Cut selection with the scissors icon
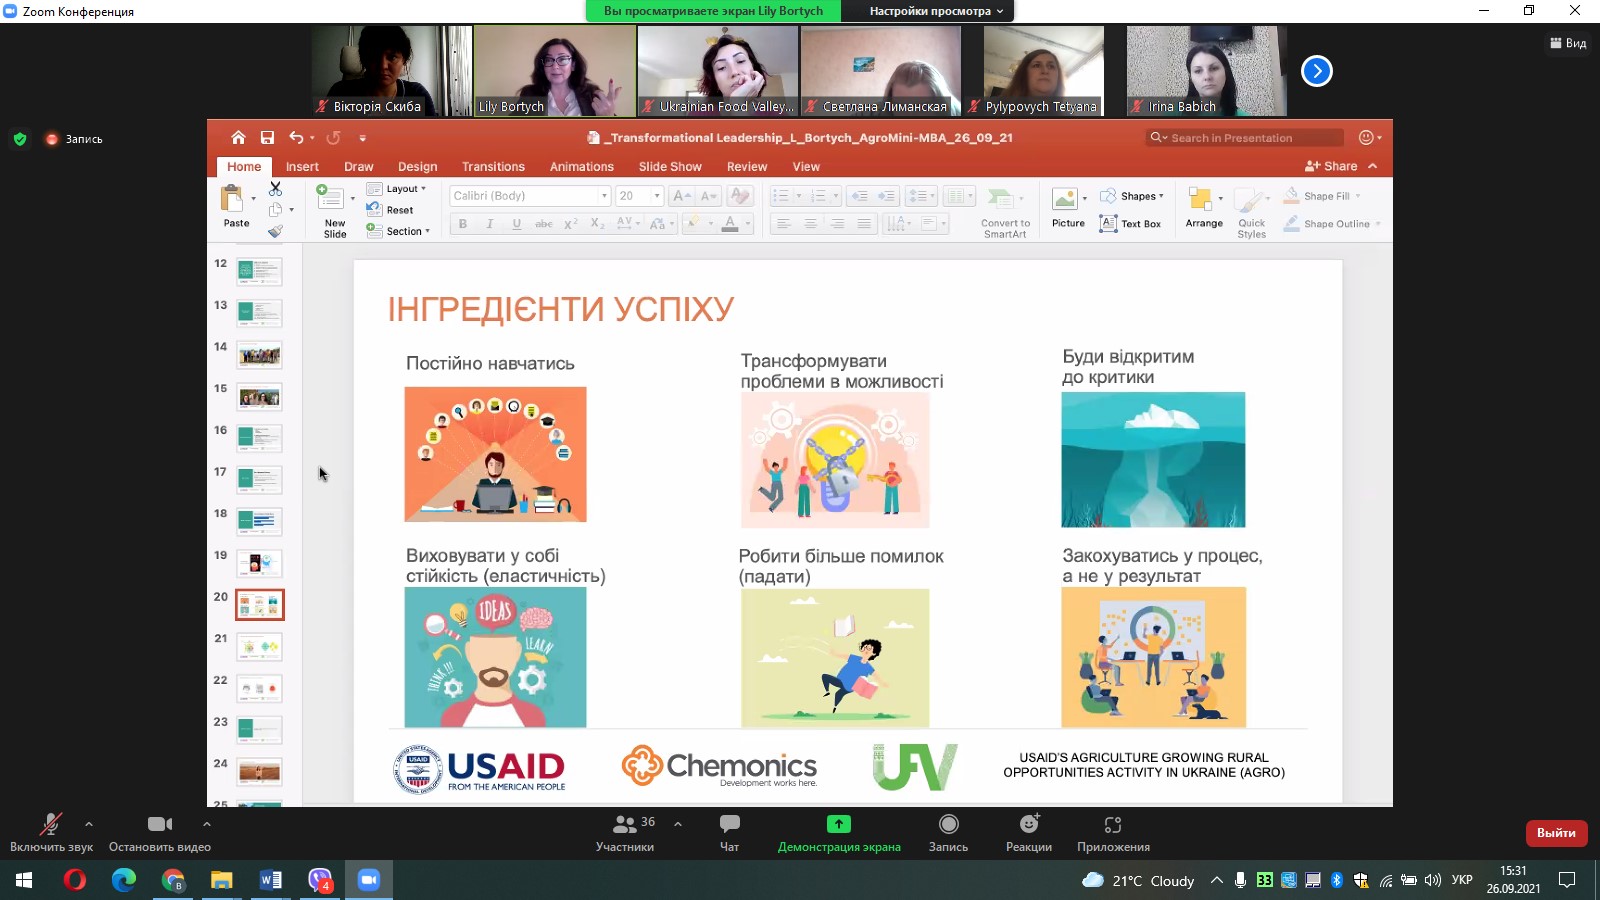Screen dimensions: 1600x900 pos(275,188)
